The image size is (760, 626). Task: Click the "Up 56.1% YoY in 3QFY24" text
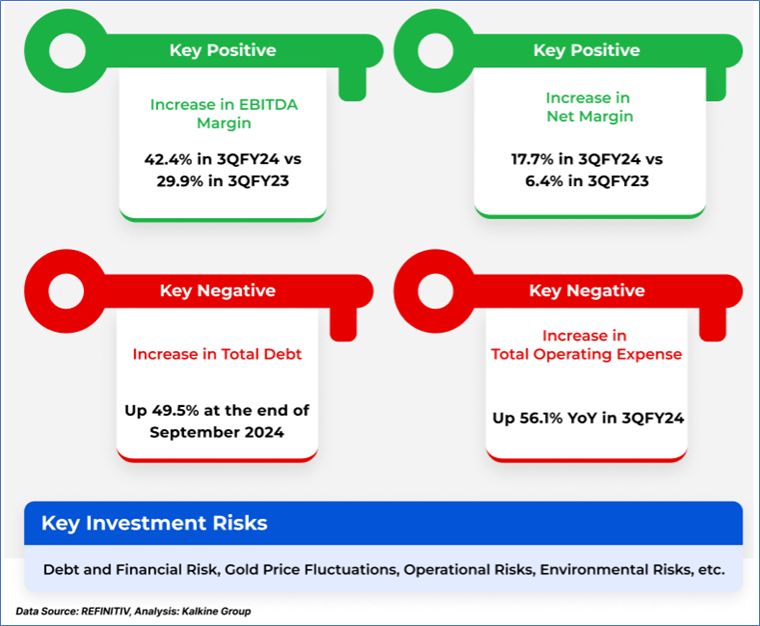pyautogui.click(x=586, y=418)
